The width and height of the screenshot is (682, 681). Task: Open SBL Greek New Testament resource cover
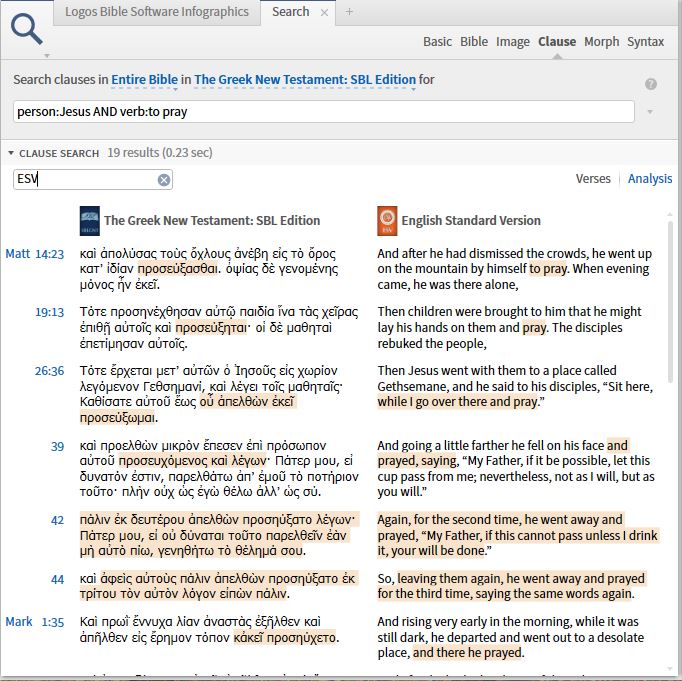pyautogui.click(x=90, y=221)
